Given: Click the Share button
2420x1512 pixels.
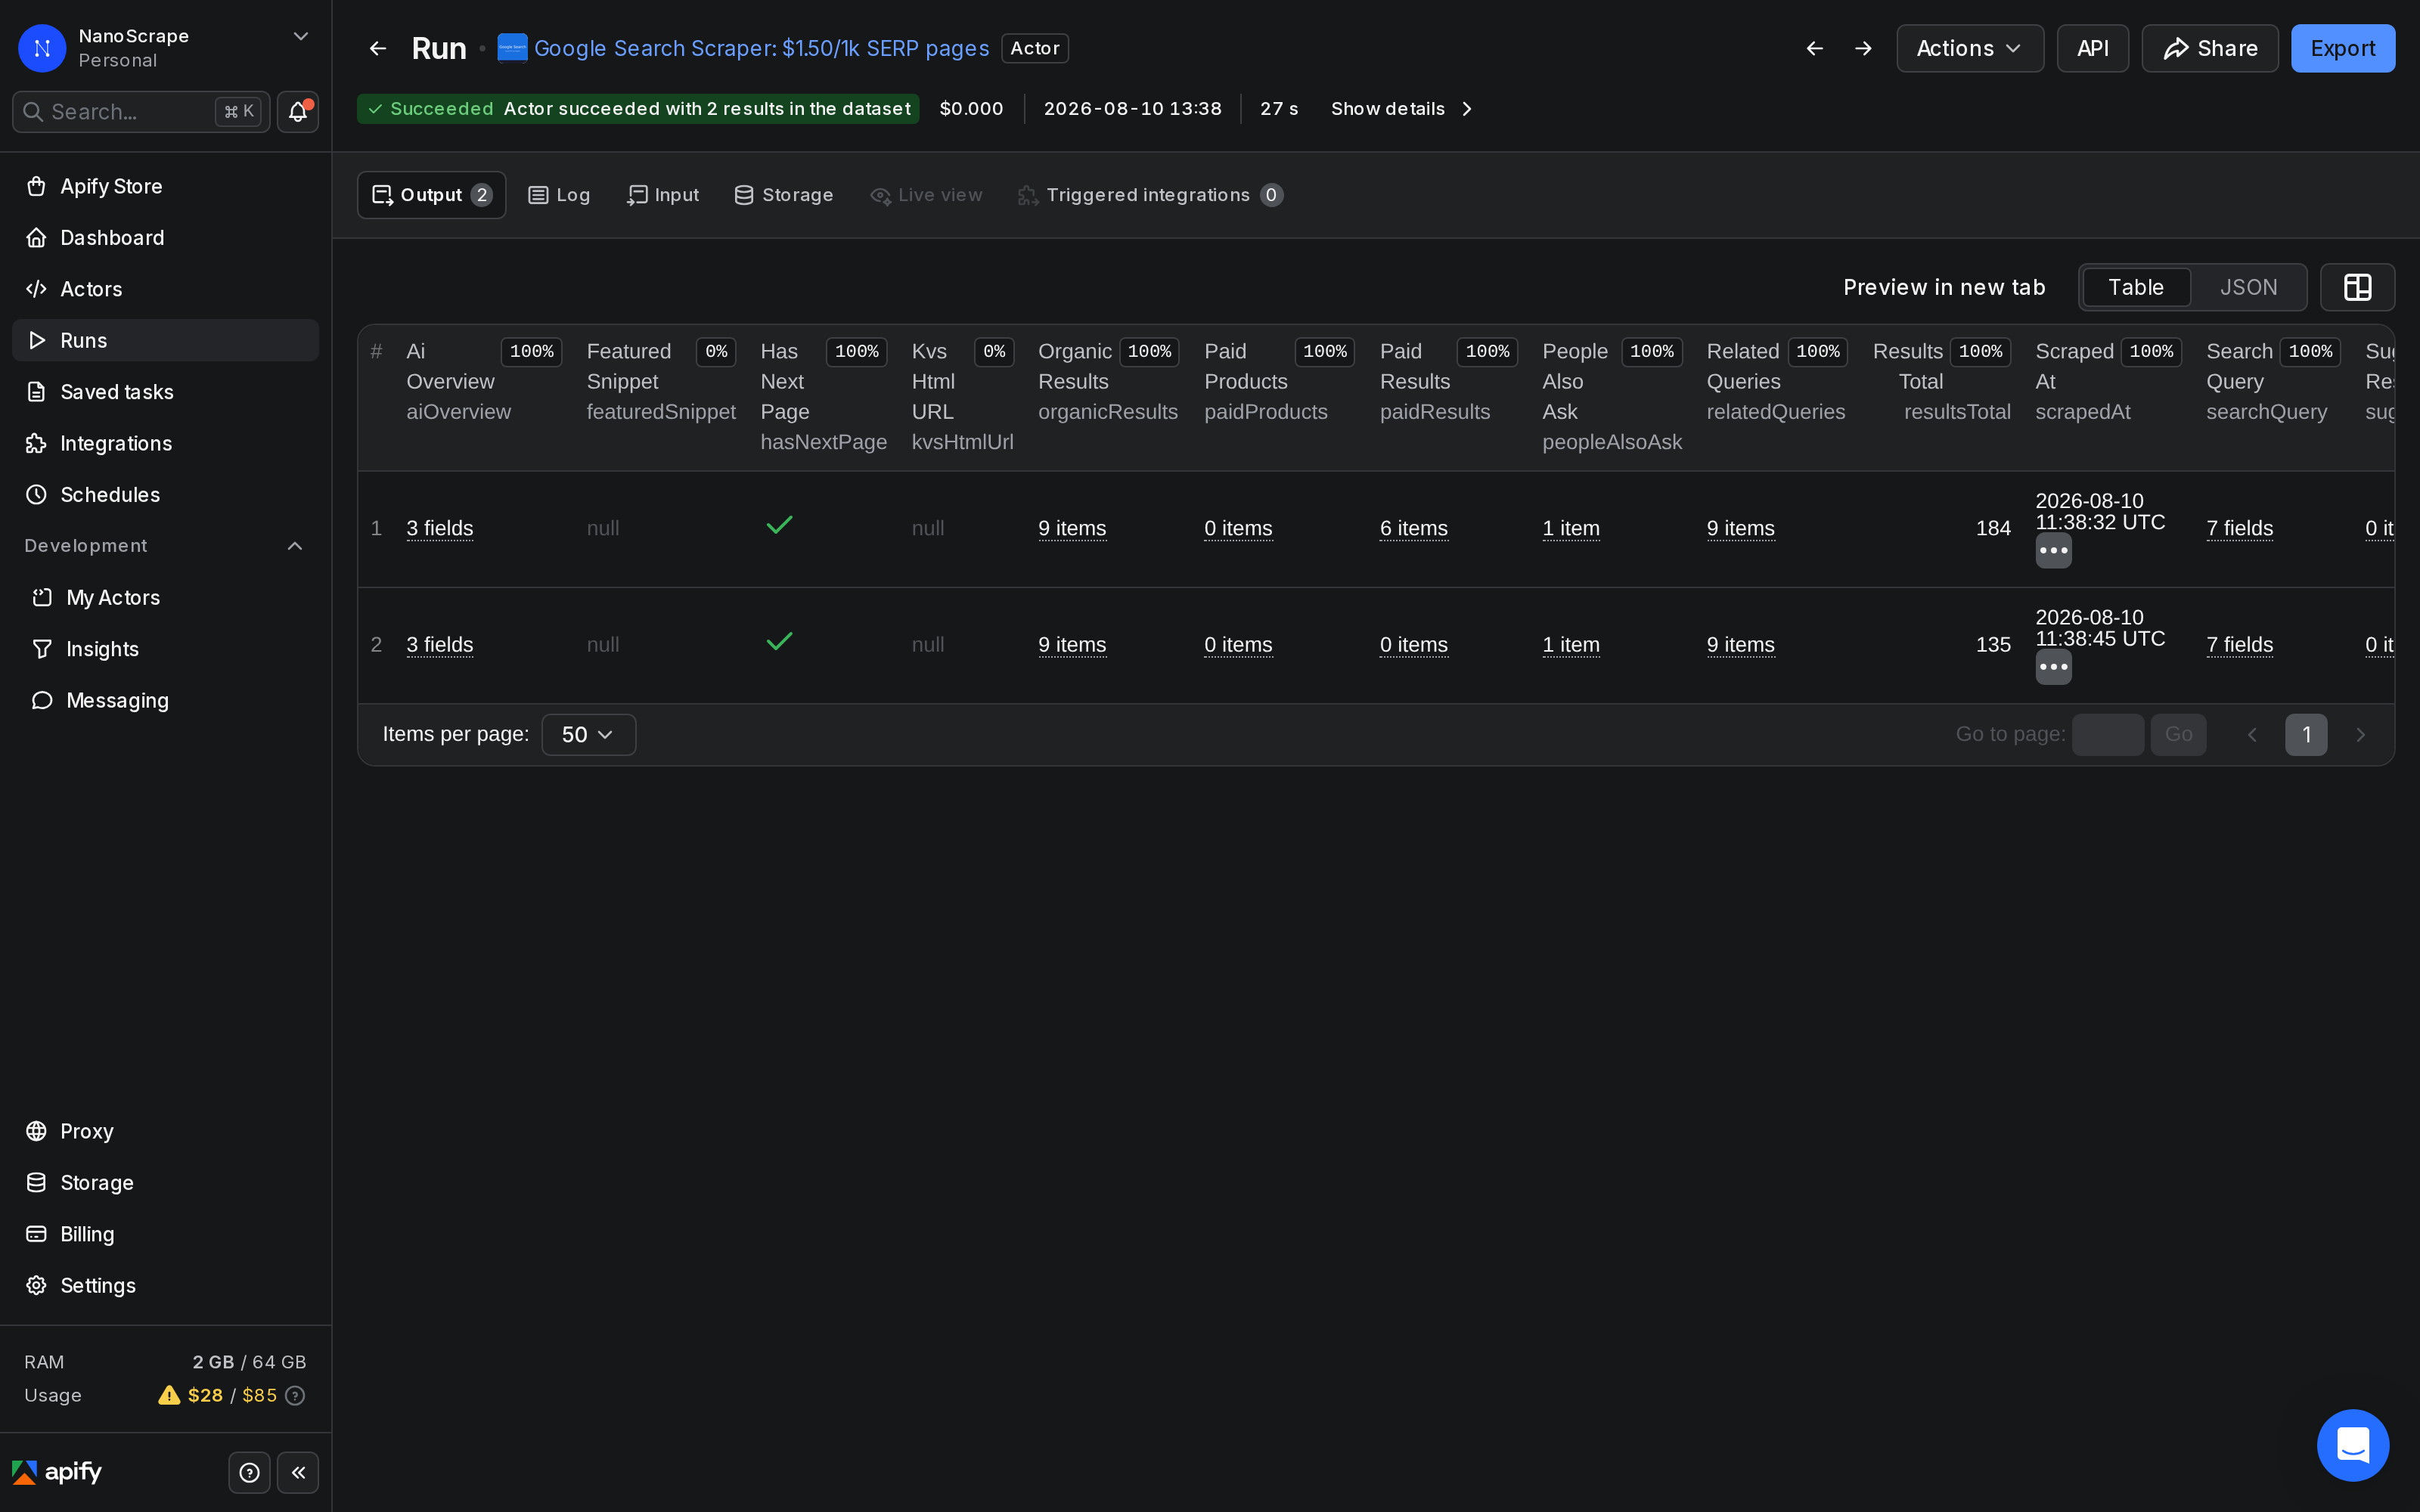Looking at the screenshot, I should pos(2210,48).
